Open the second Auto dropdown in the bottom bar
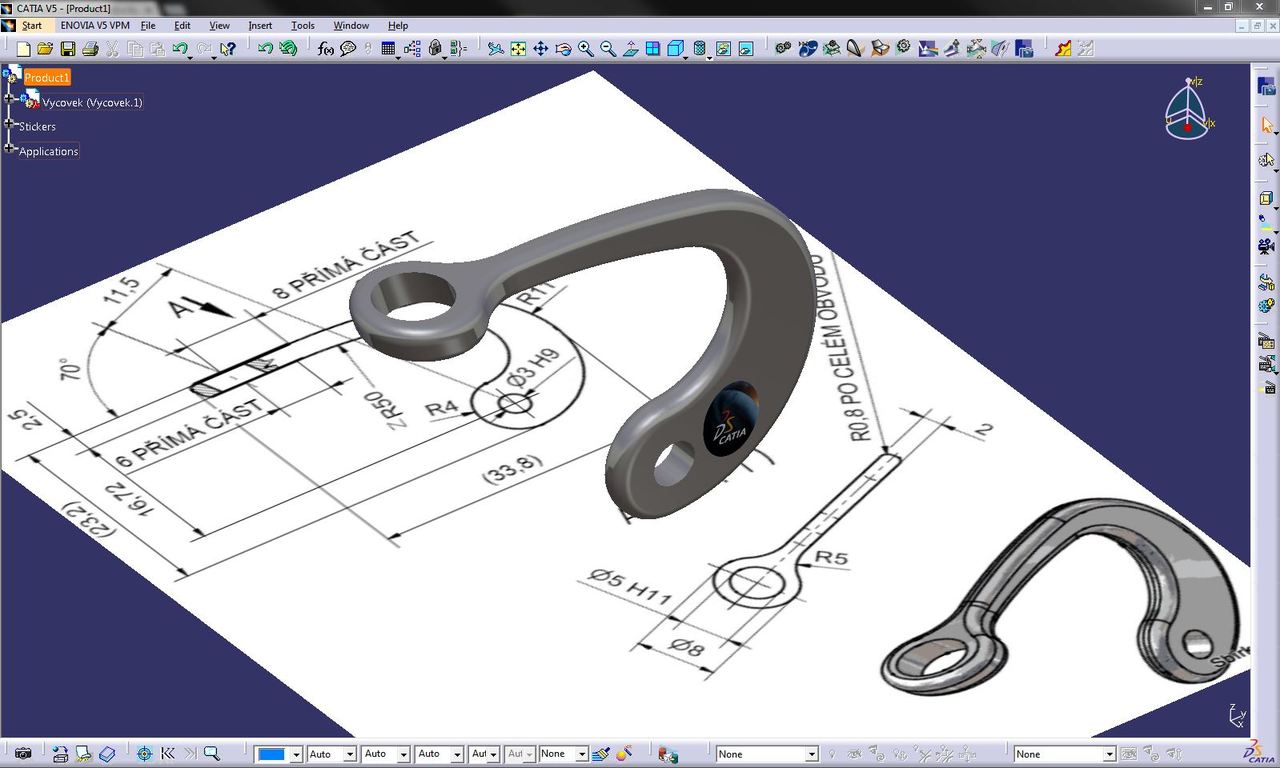This screenshot has width=1280, height=768. coord(404,754)
